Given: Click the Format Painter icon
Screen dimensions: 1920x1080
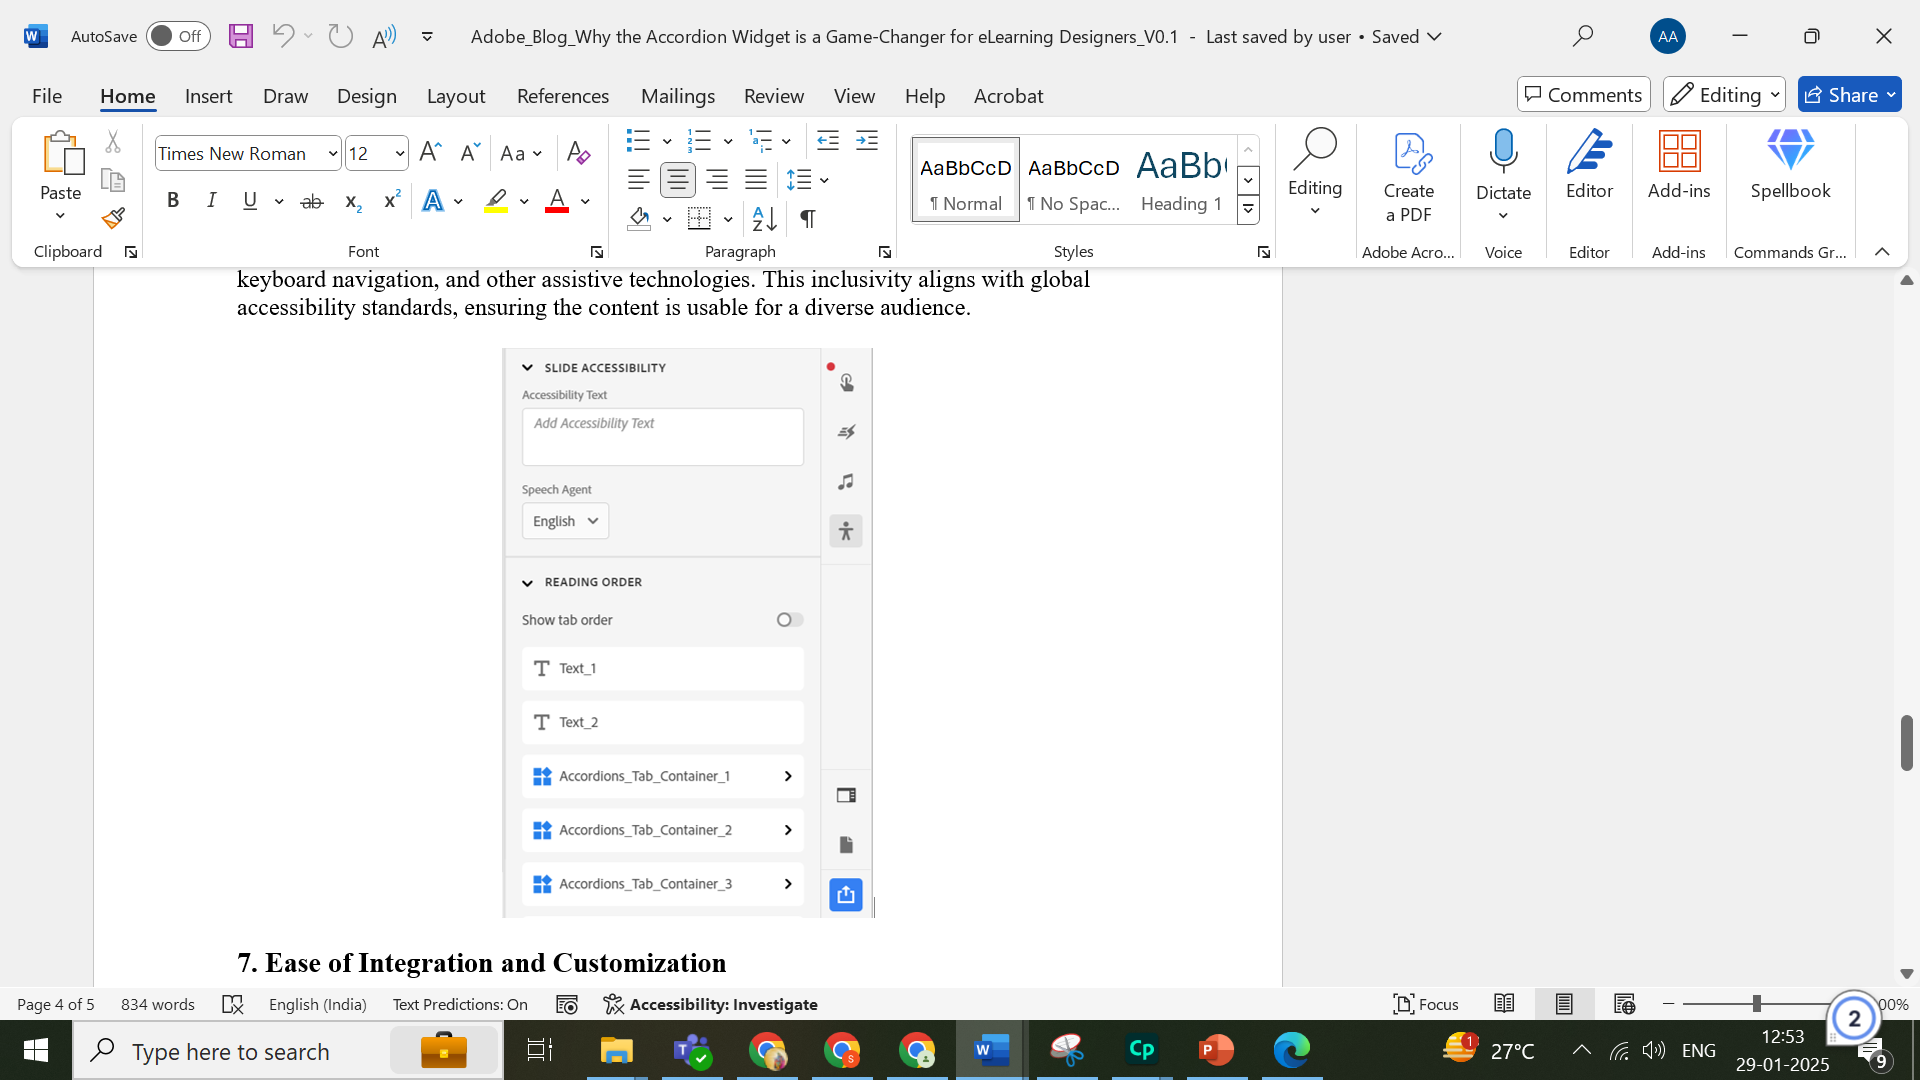Looking at the screenshot, I should point(113,218).
